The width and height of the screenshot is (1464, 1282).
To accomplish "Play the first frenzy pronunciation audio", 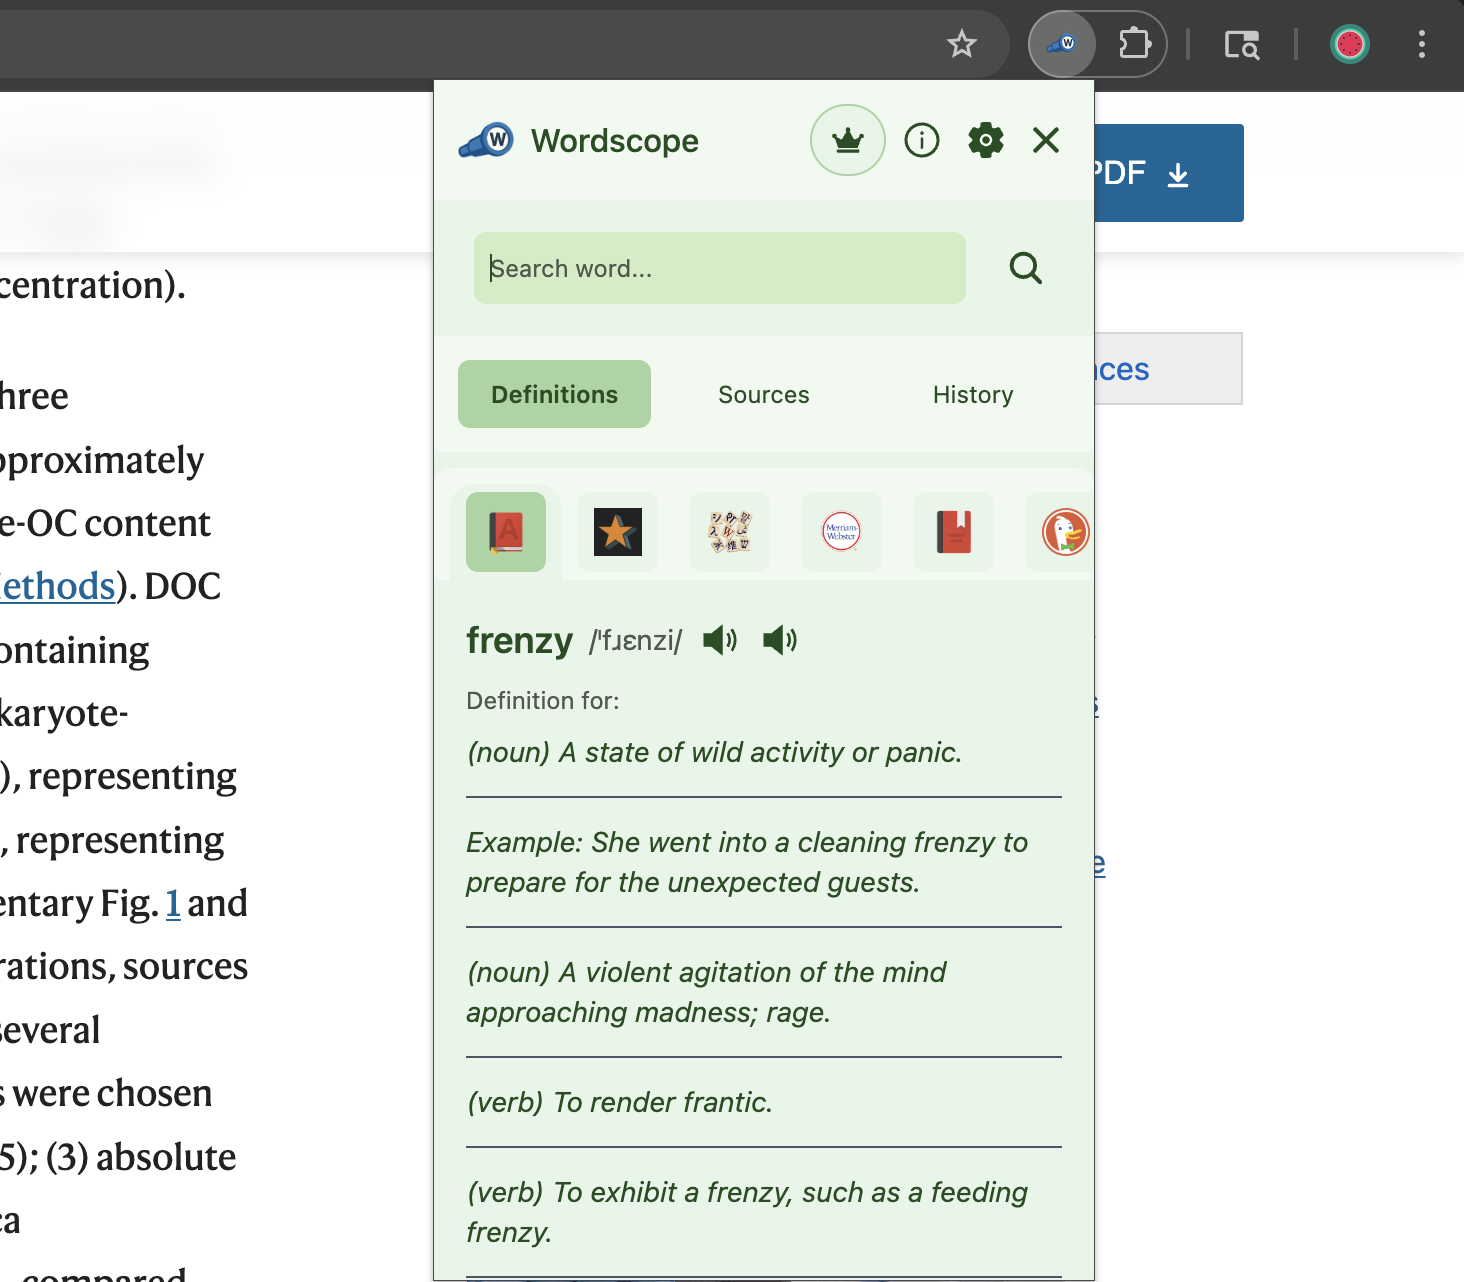I will pos(719,640).
